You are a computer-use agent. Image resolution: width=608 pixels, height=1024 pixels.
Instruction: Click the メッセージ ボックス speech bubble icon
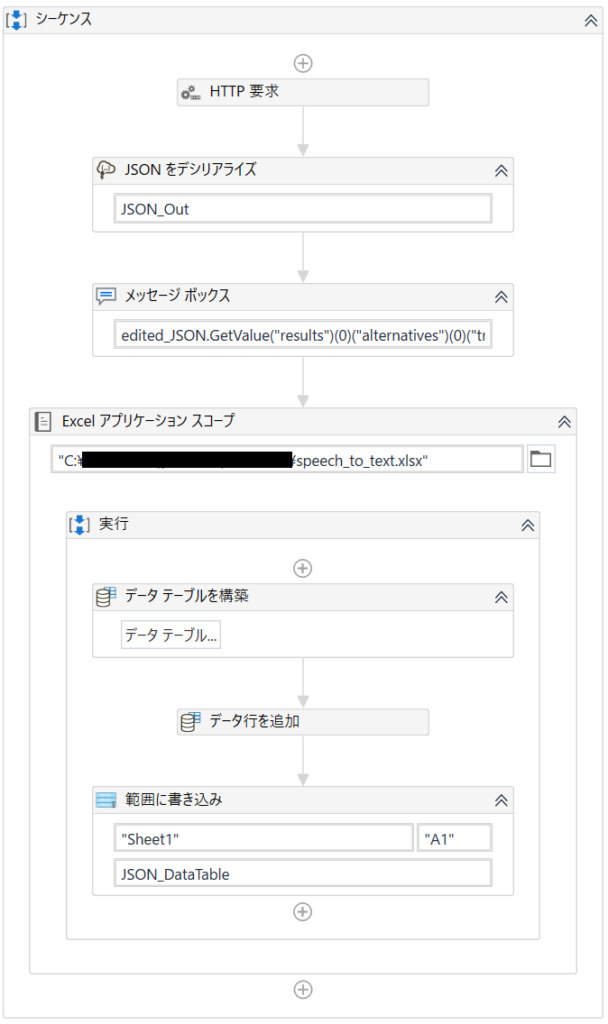106,296
